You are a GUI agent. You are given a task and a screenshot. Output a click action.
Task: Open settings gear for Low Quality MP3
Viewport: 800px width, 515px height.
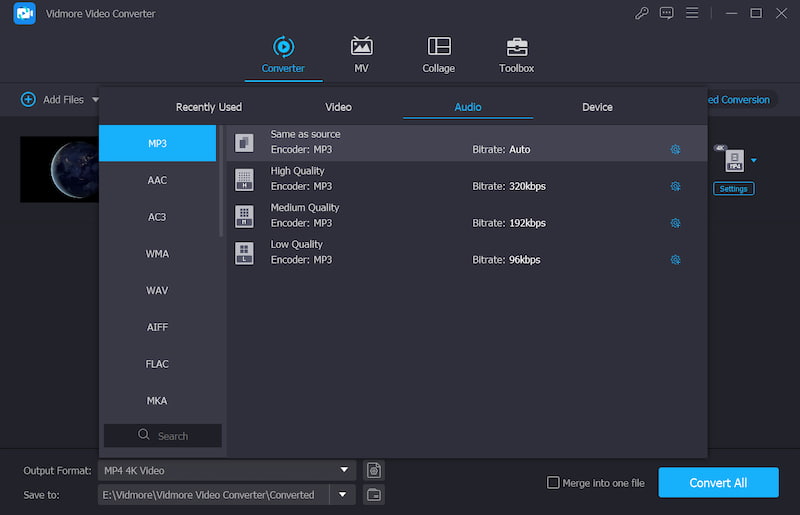click(675, 260)
